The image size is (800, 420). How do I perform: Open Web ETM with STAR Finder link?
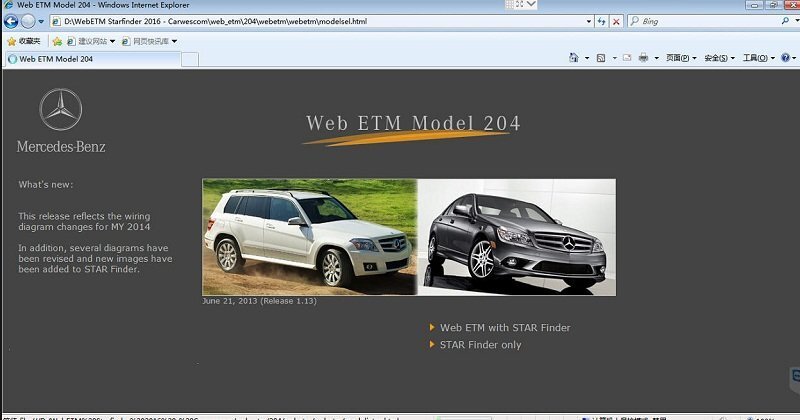[x=505, y=328]
